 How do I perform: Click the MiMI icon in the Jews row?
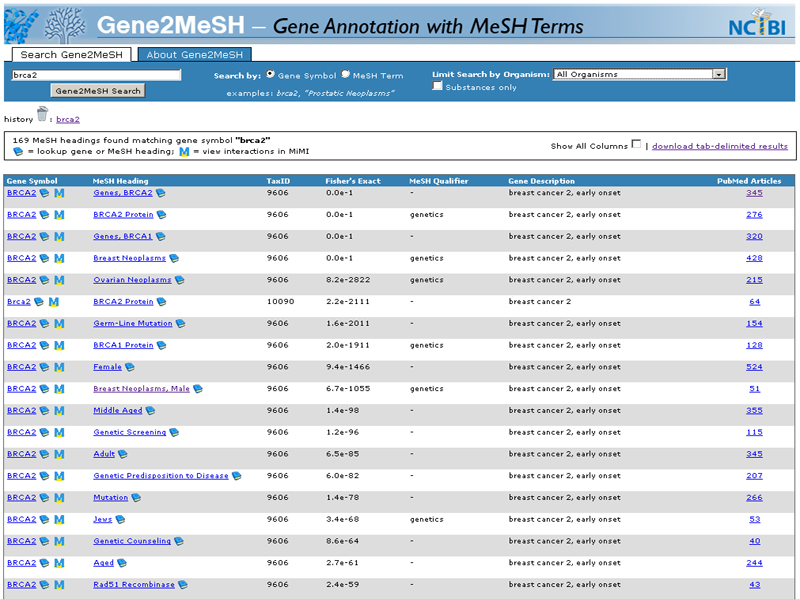coord(59,520)
